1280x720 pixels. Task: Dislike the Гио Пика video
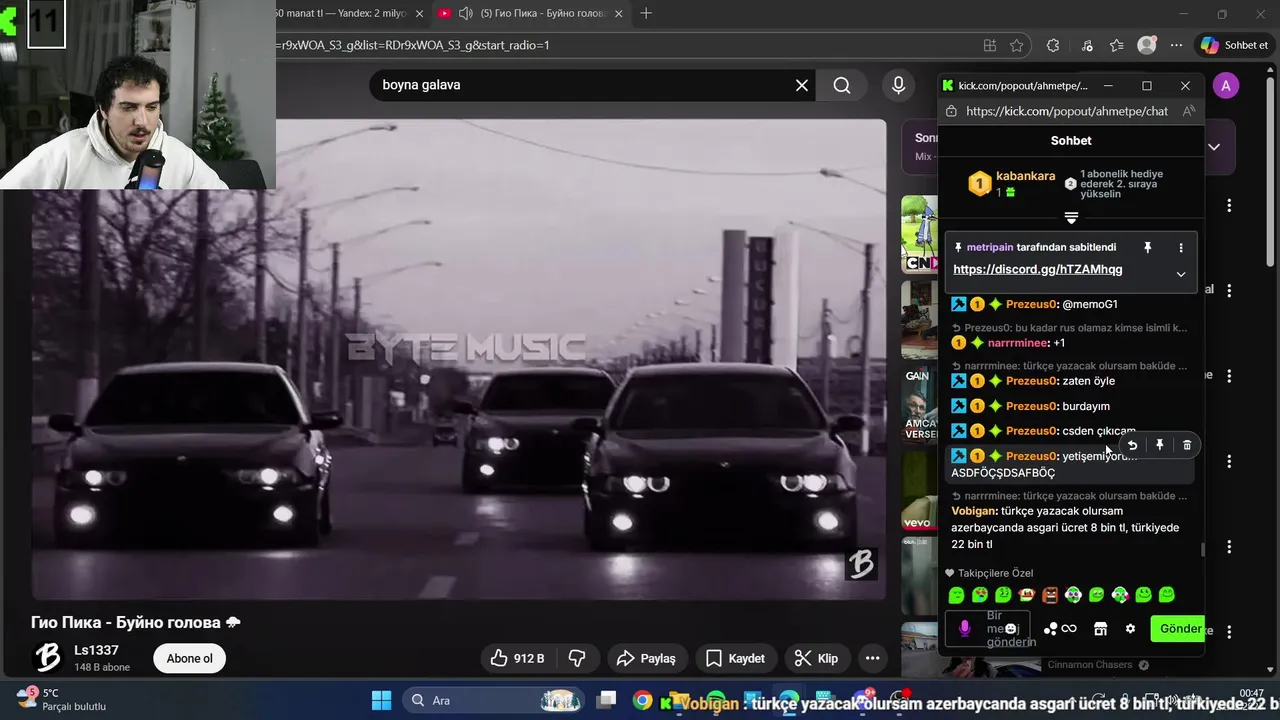point(577,658)
